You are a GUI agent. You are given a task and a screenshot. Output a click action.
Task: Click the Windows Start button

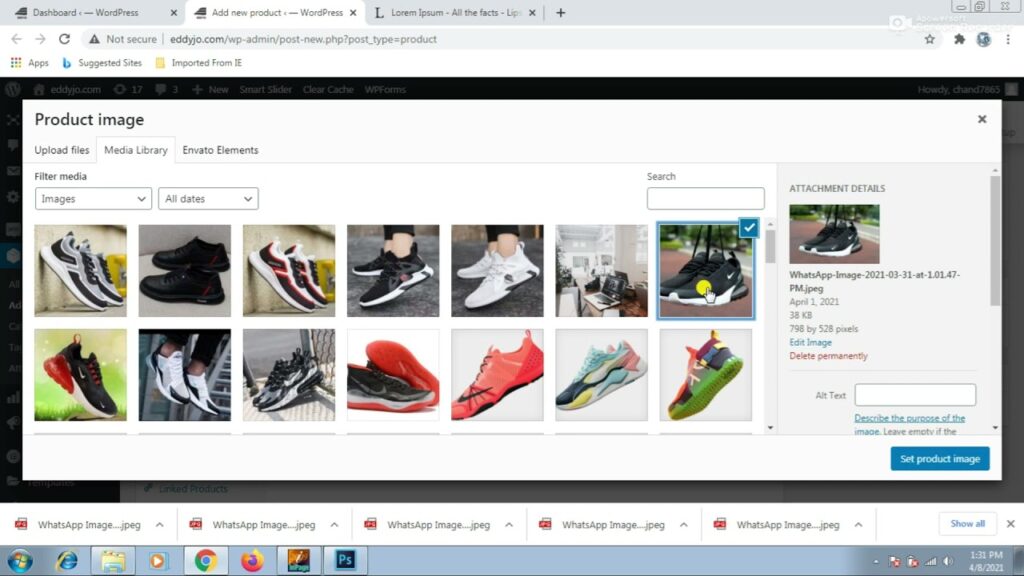(19, 560)
